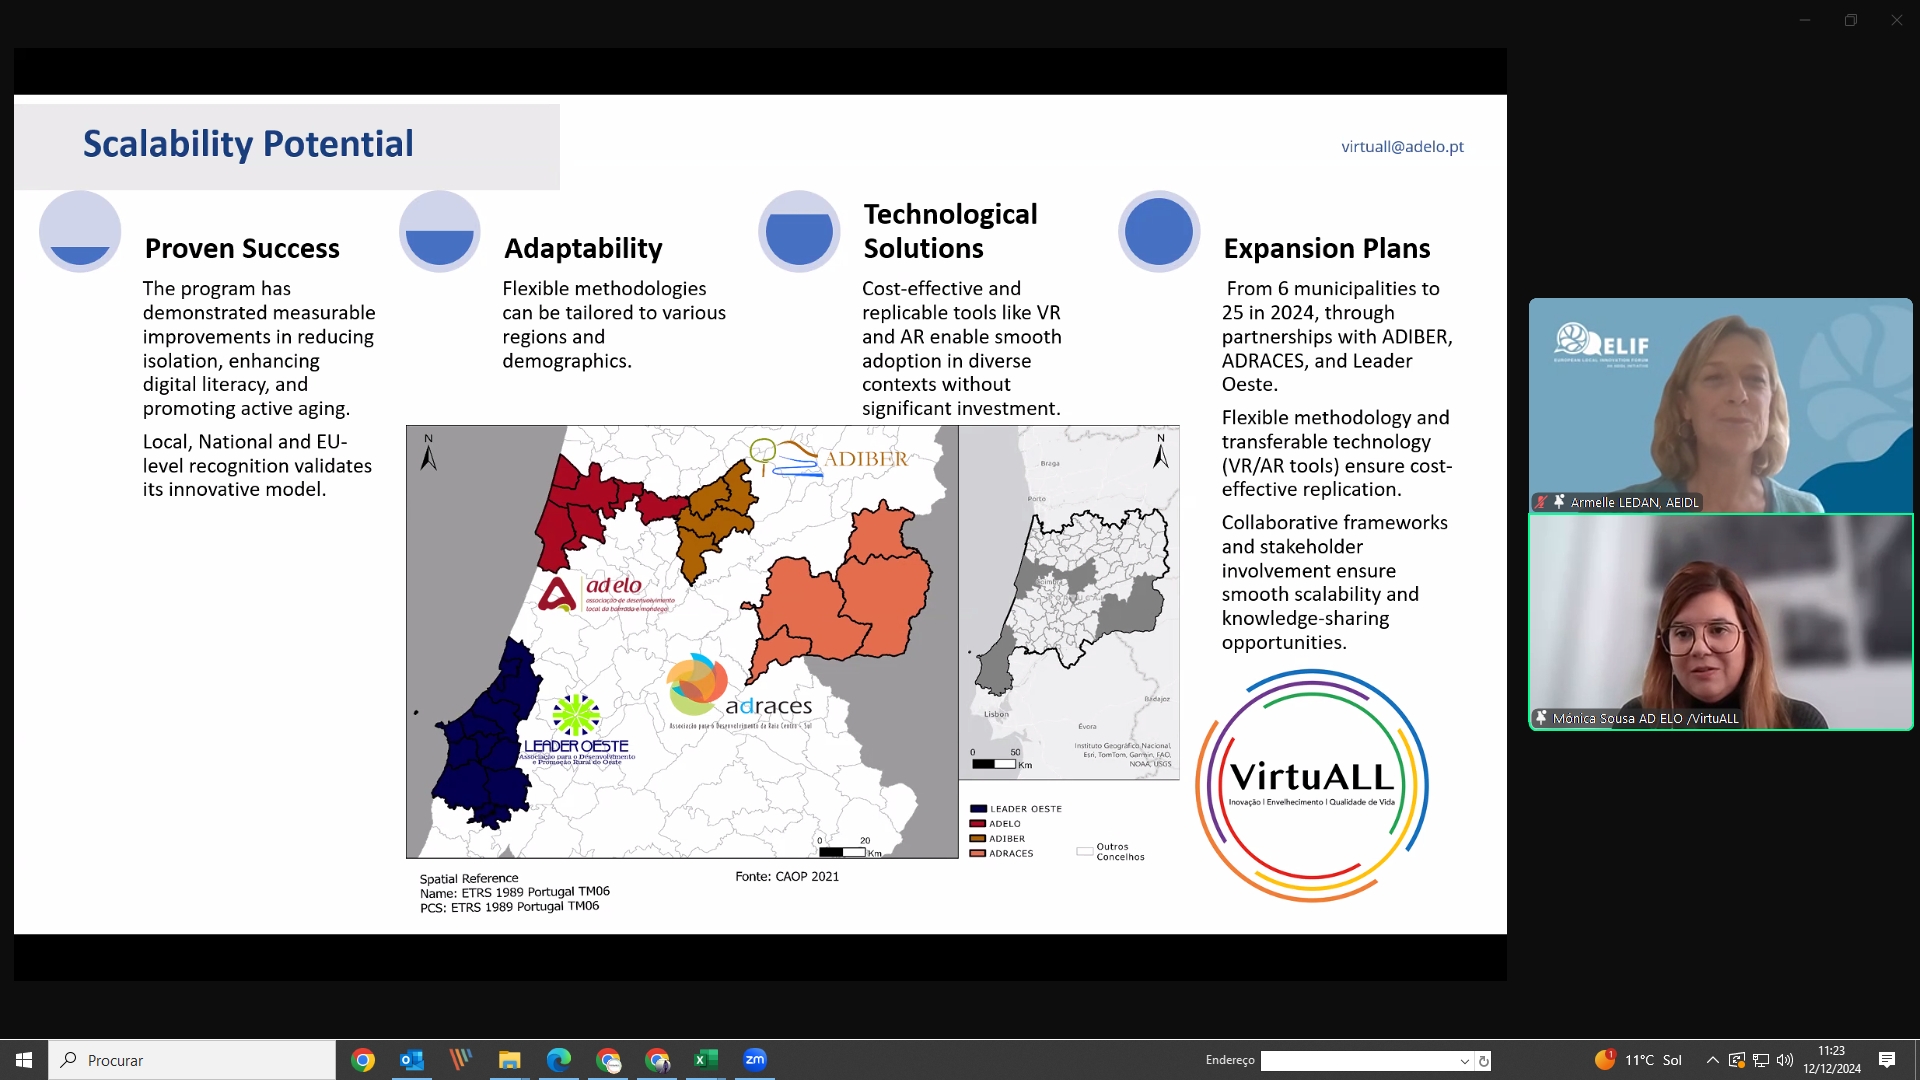The width and height of the screenshot is (1920, 1080).
Task: Toggle Armelle LEDAN's muted microphone indicator
Action: (1543, 502)
